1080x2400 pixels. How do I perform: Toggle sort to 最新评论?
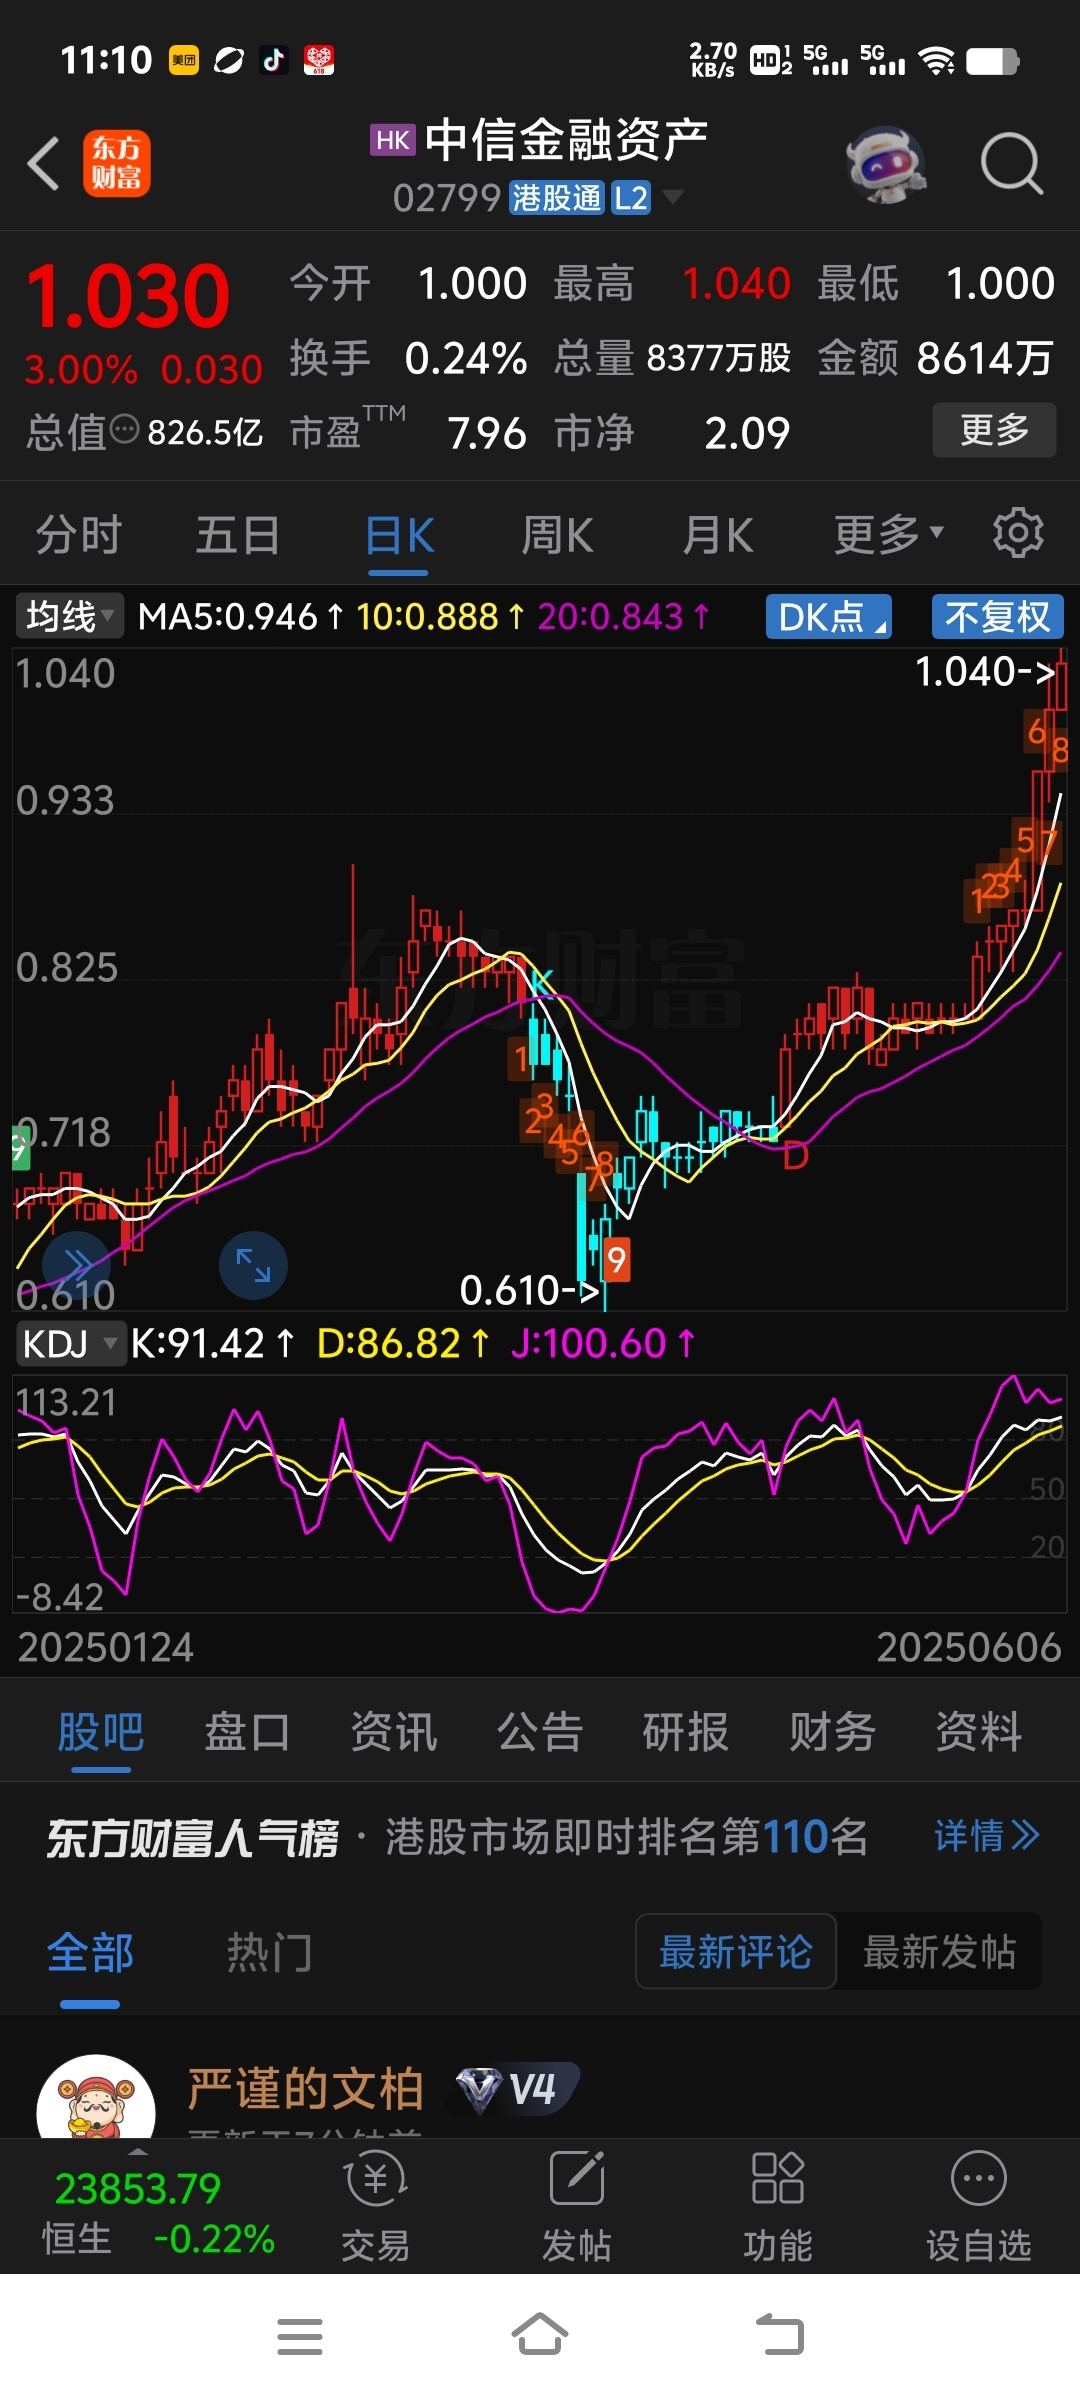point(736,1951)
